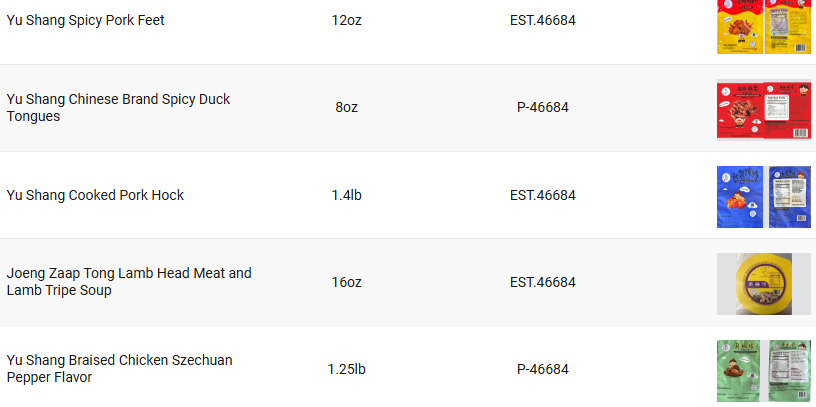The image size is (816, 407).
Task: Click P-46684 in the Braised Chicken row
Action: [x=543, y=369]
